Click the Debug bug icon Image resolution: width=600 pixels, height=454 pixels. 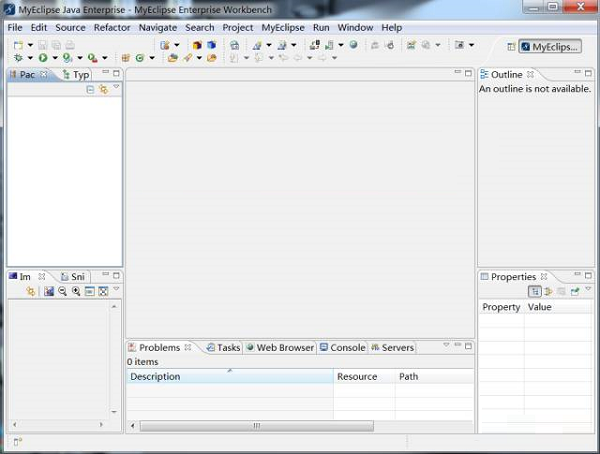click(x=18, y=58)
